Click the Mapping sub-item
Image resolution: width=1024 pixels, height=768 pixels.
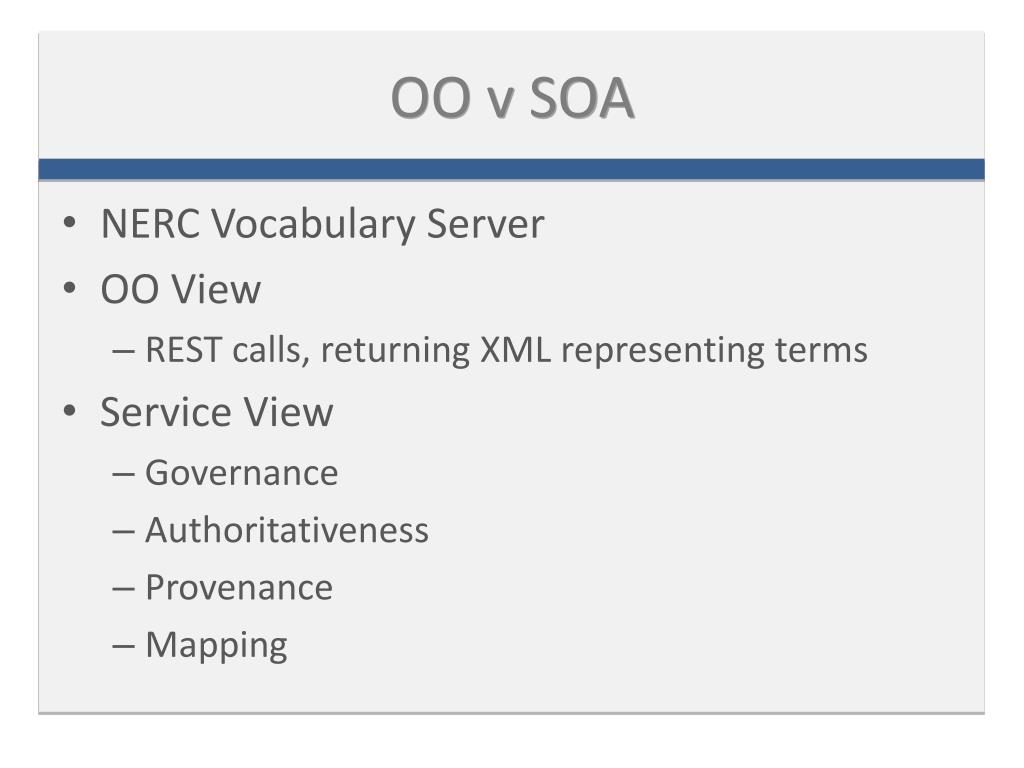tap(216, 646)
